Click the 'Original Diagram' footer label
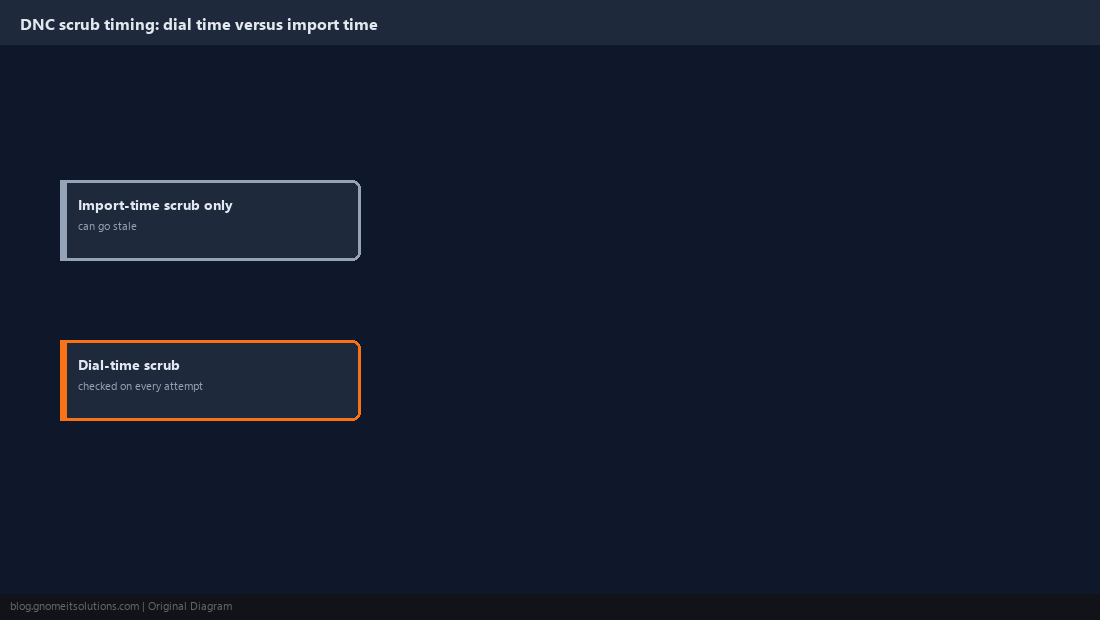 (x=190, y=607)
